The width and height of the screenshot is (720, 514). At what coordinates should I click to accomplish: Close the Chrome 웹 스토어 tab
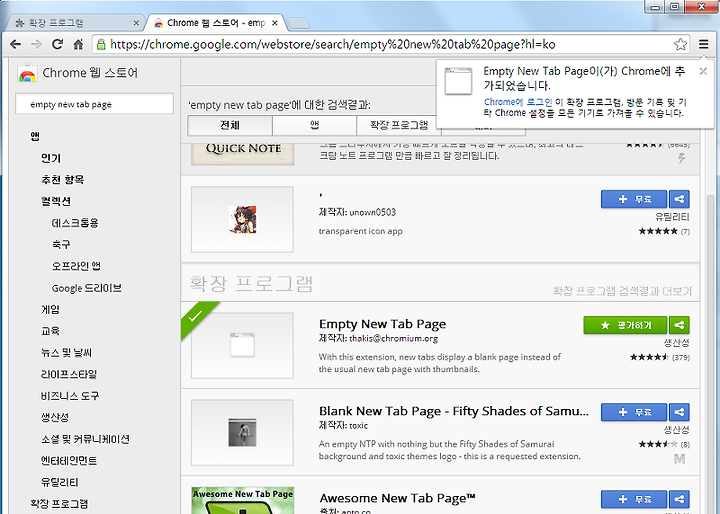(x=275, y=23)
